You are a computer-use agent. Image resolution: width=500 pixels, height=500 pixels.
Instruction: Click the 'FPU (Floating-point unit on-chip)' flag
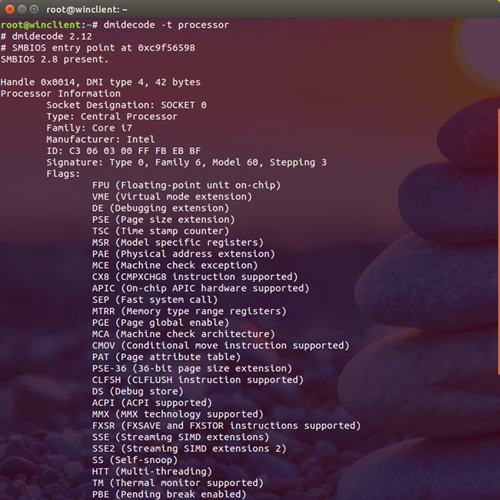click(186, 185)
